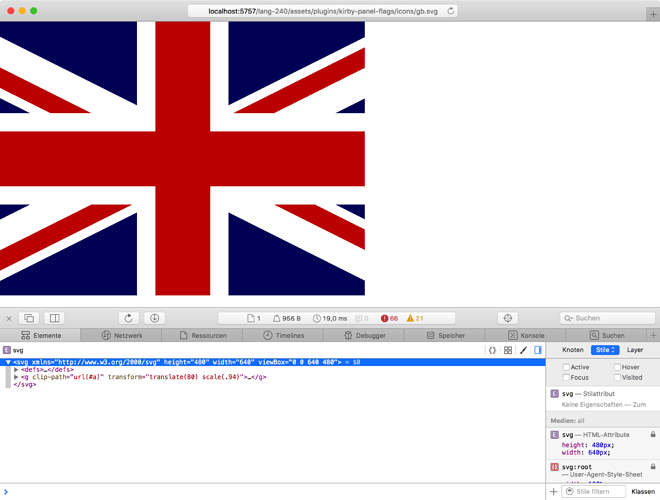The height and width of the screenshot is (500, 660).
Task: Open the Elemente tab
Action: (x=41, y=335)
